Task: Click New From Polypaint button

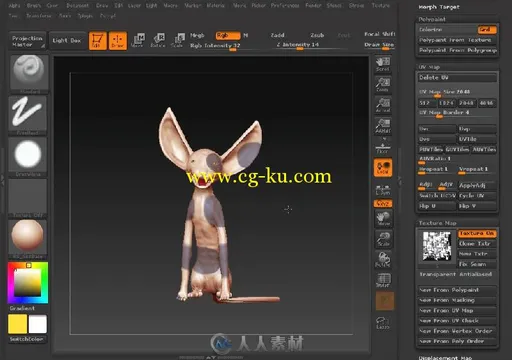Action: pyautogui.click(x=457, y=290)
